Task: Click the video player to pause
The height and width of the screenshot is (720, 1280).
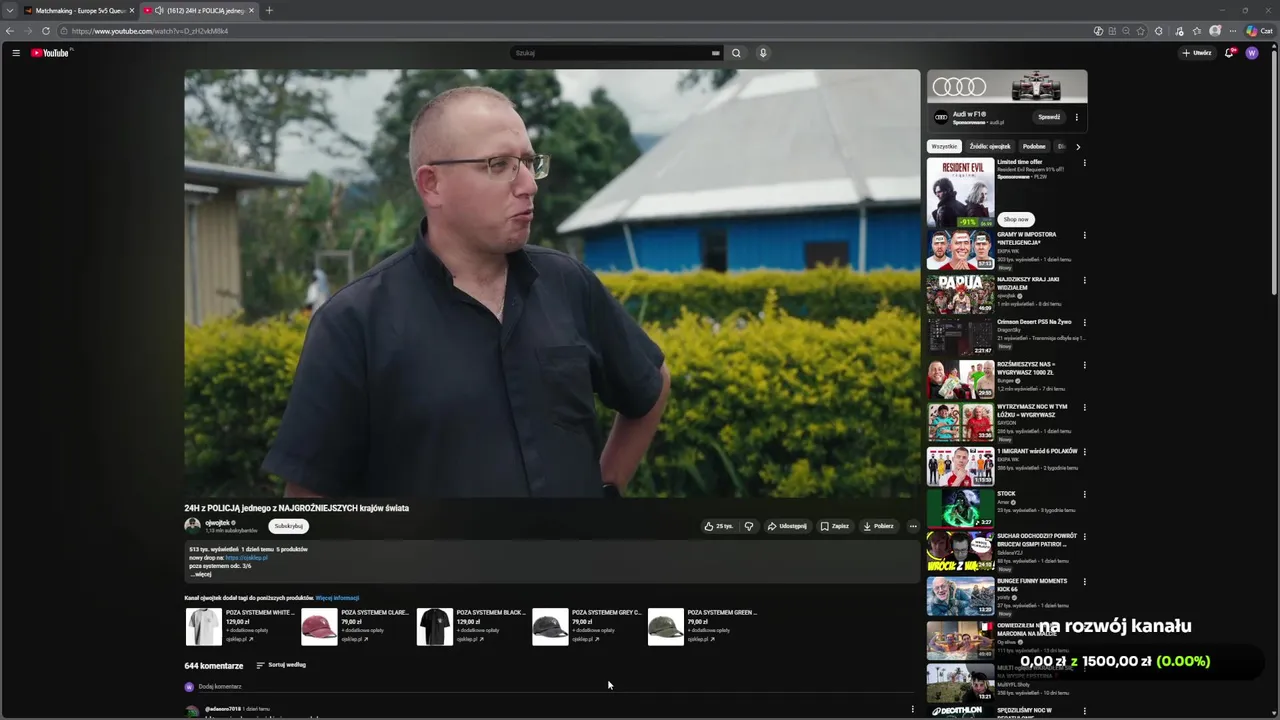Action: (552, 283)
